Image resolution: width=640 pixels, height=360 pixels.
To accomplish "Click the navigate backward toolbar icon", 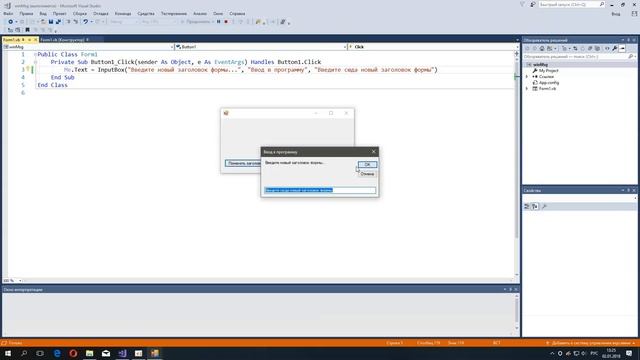I will pyautogui.click(x=11, y=22).
